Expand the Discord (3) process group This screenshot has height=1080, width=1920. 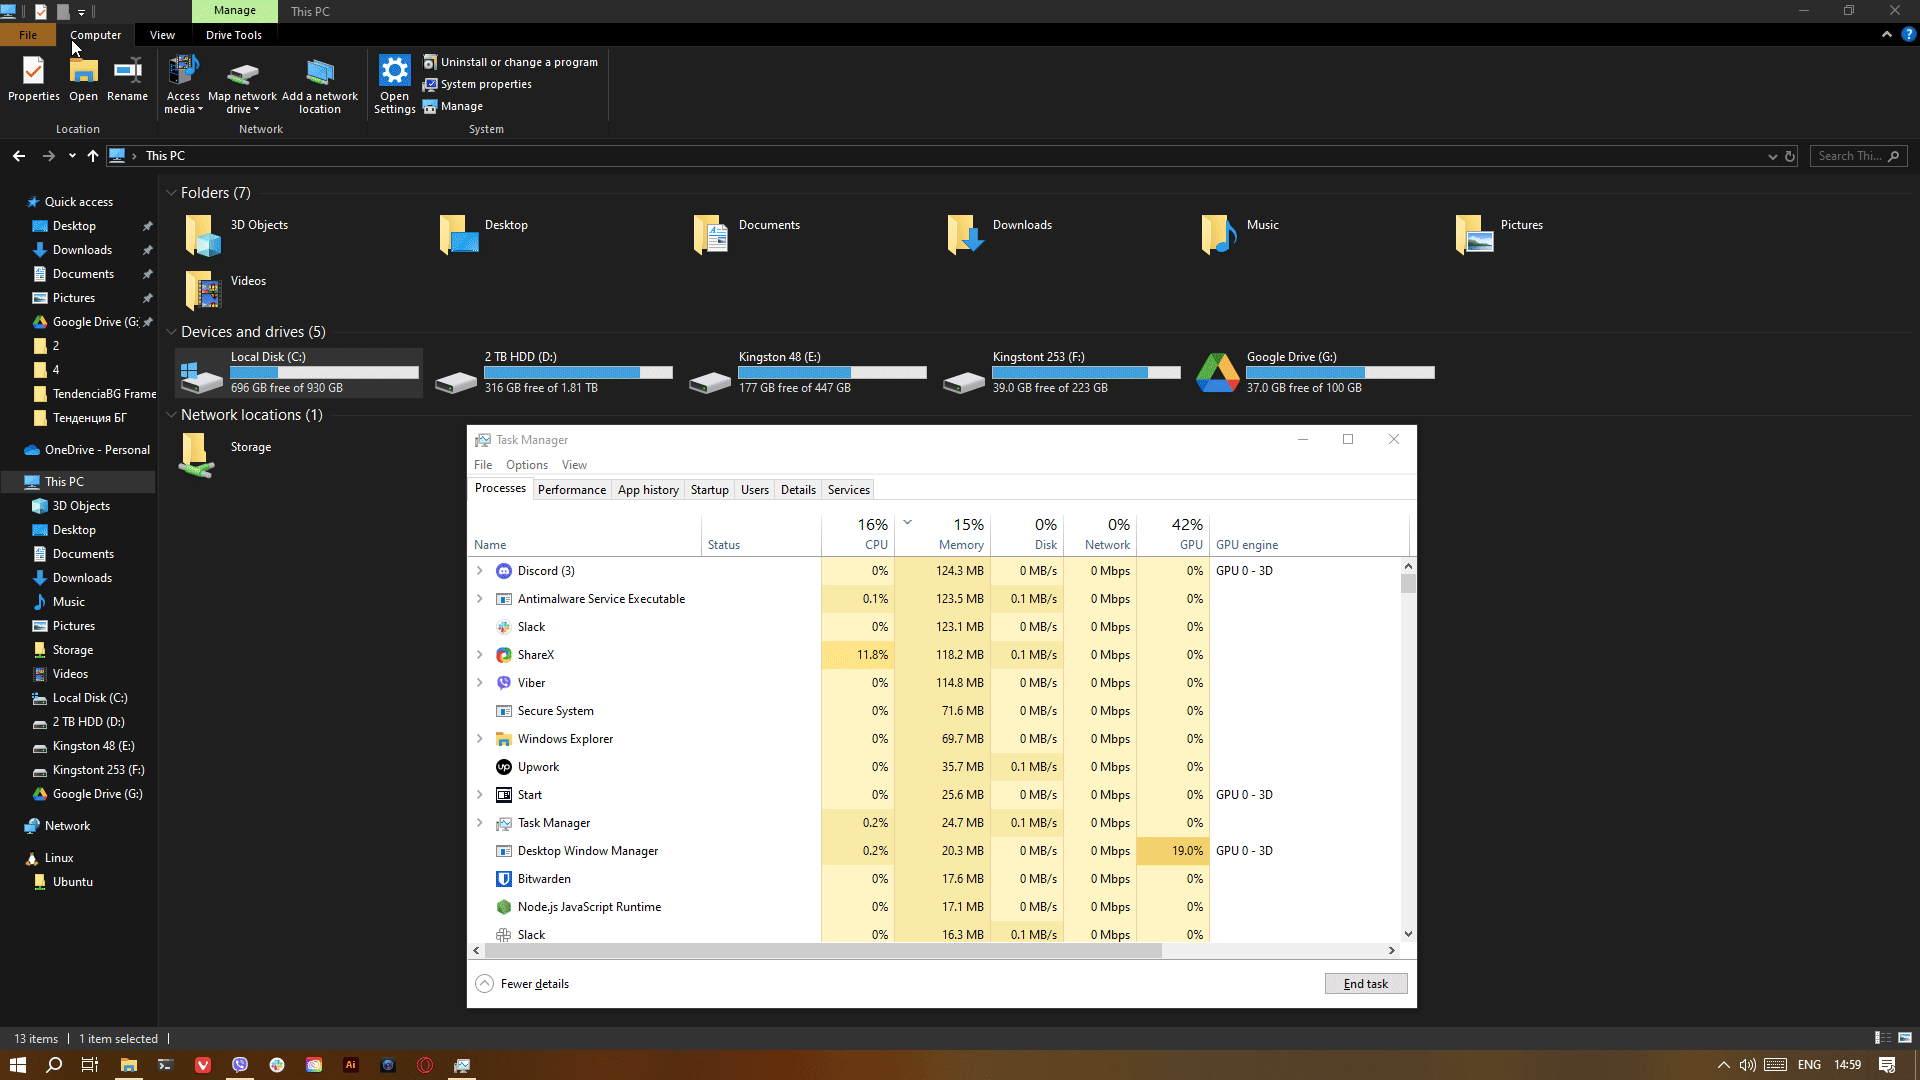[x=480, y=571]
